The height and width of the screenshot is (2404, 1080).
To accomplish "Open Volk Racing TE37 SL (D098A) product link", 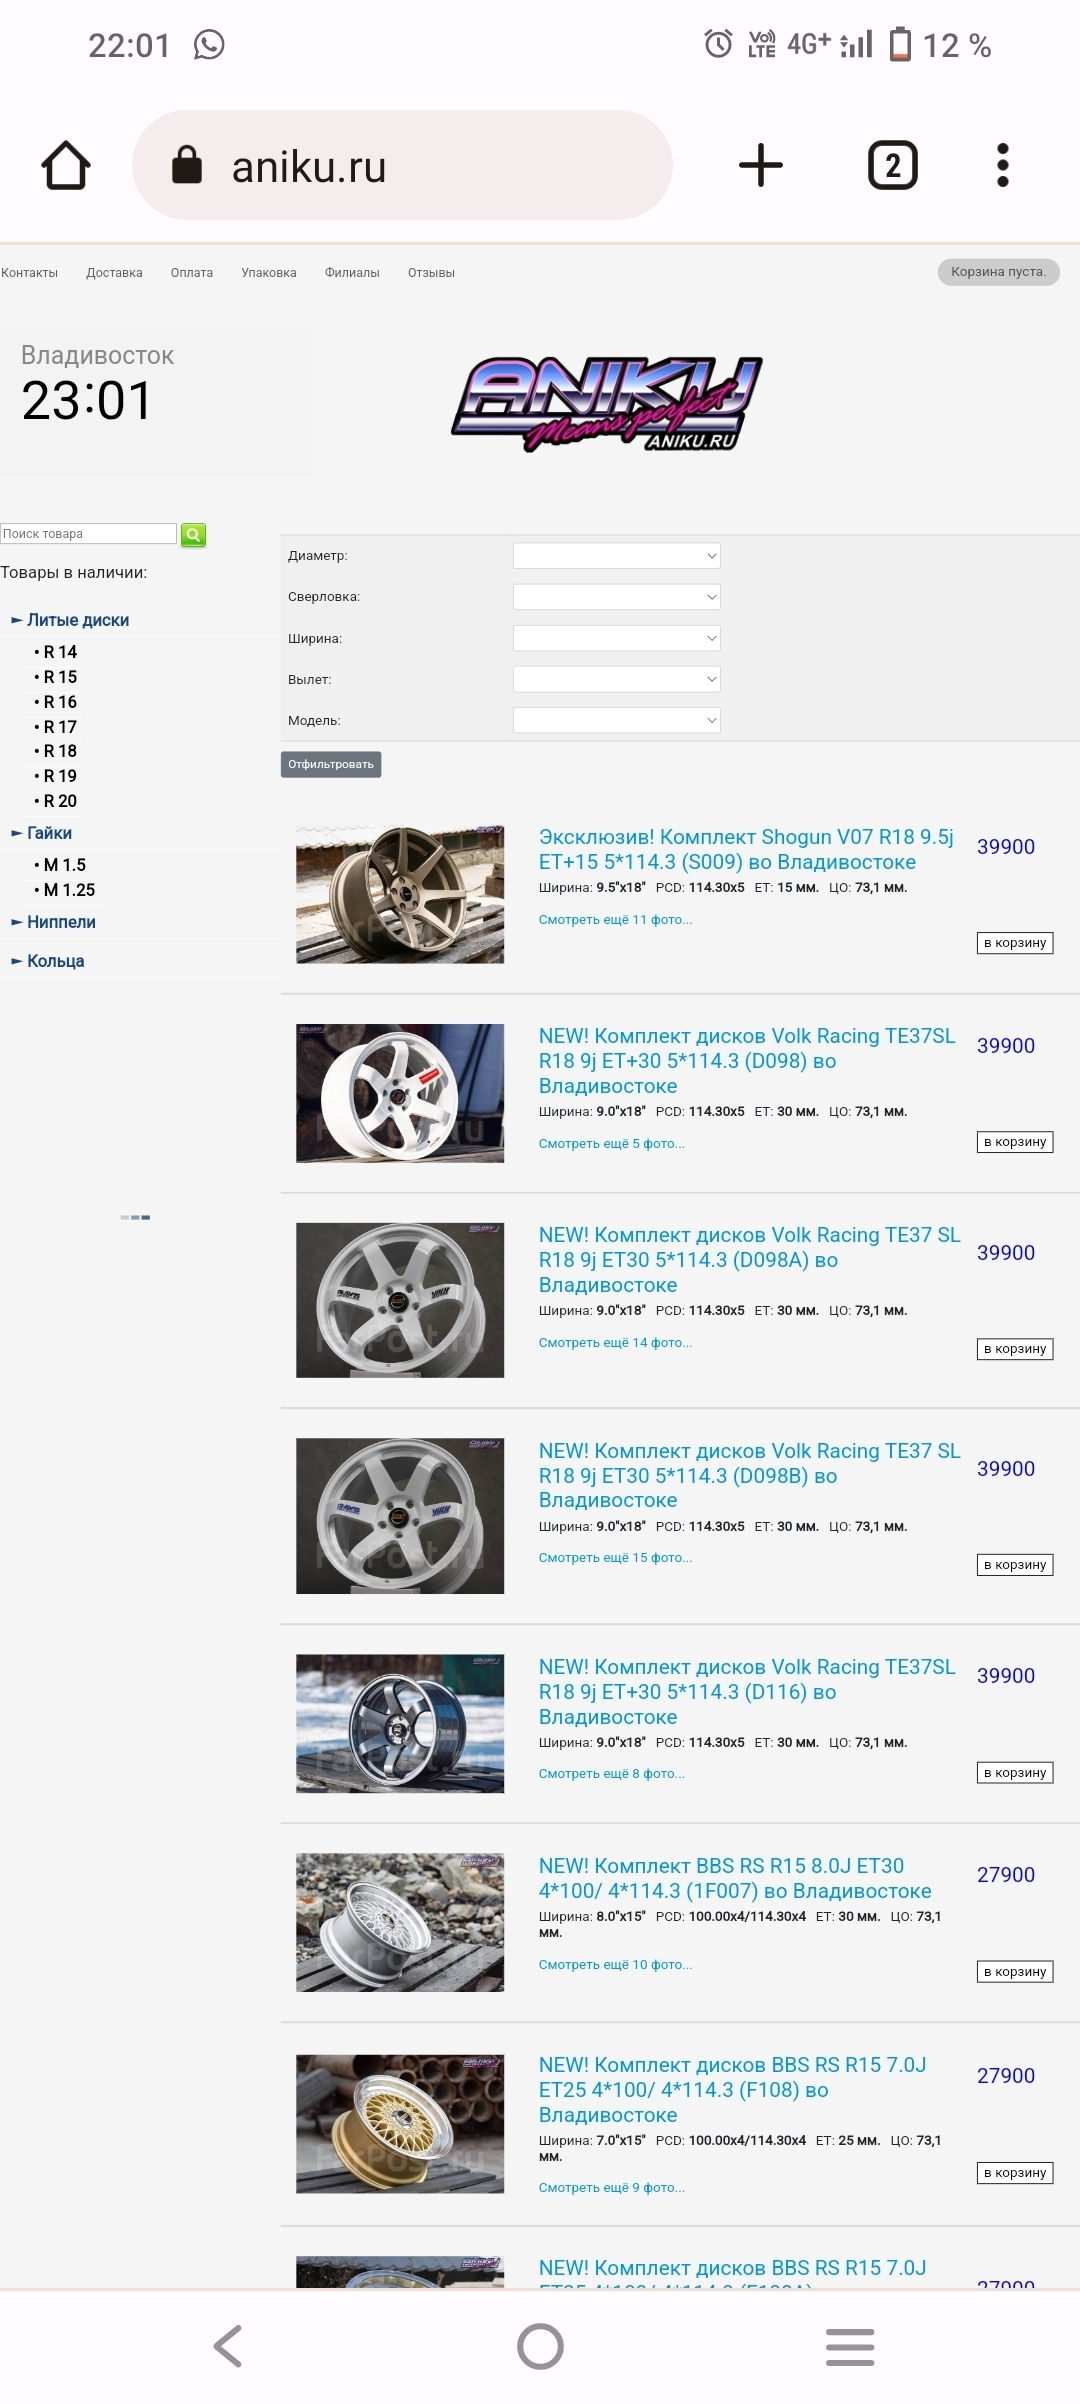I will pos(749,1260).
